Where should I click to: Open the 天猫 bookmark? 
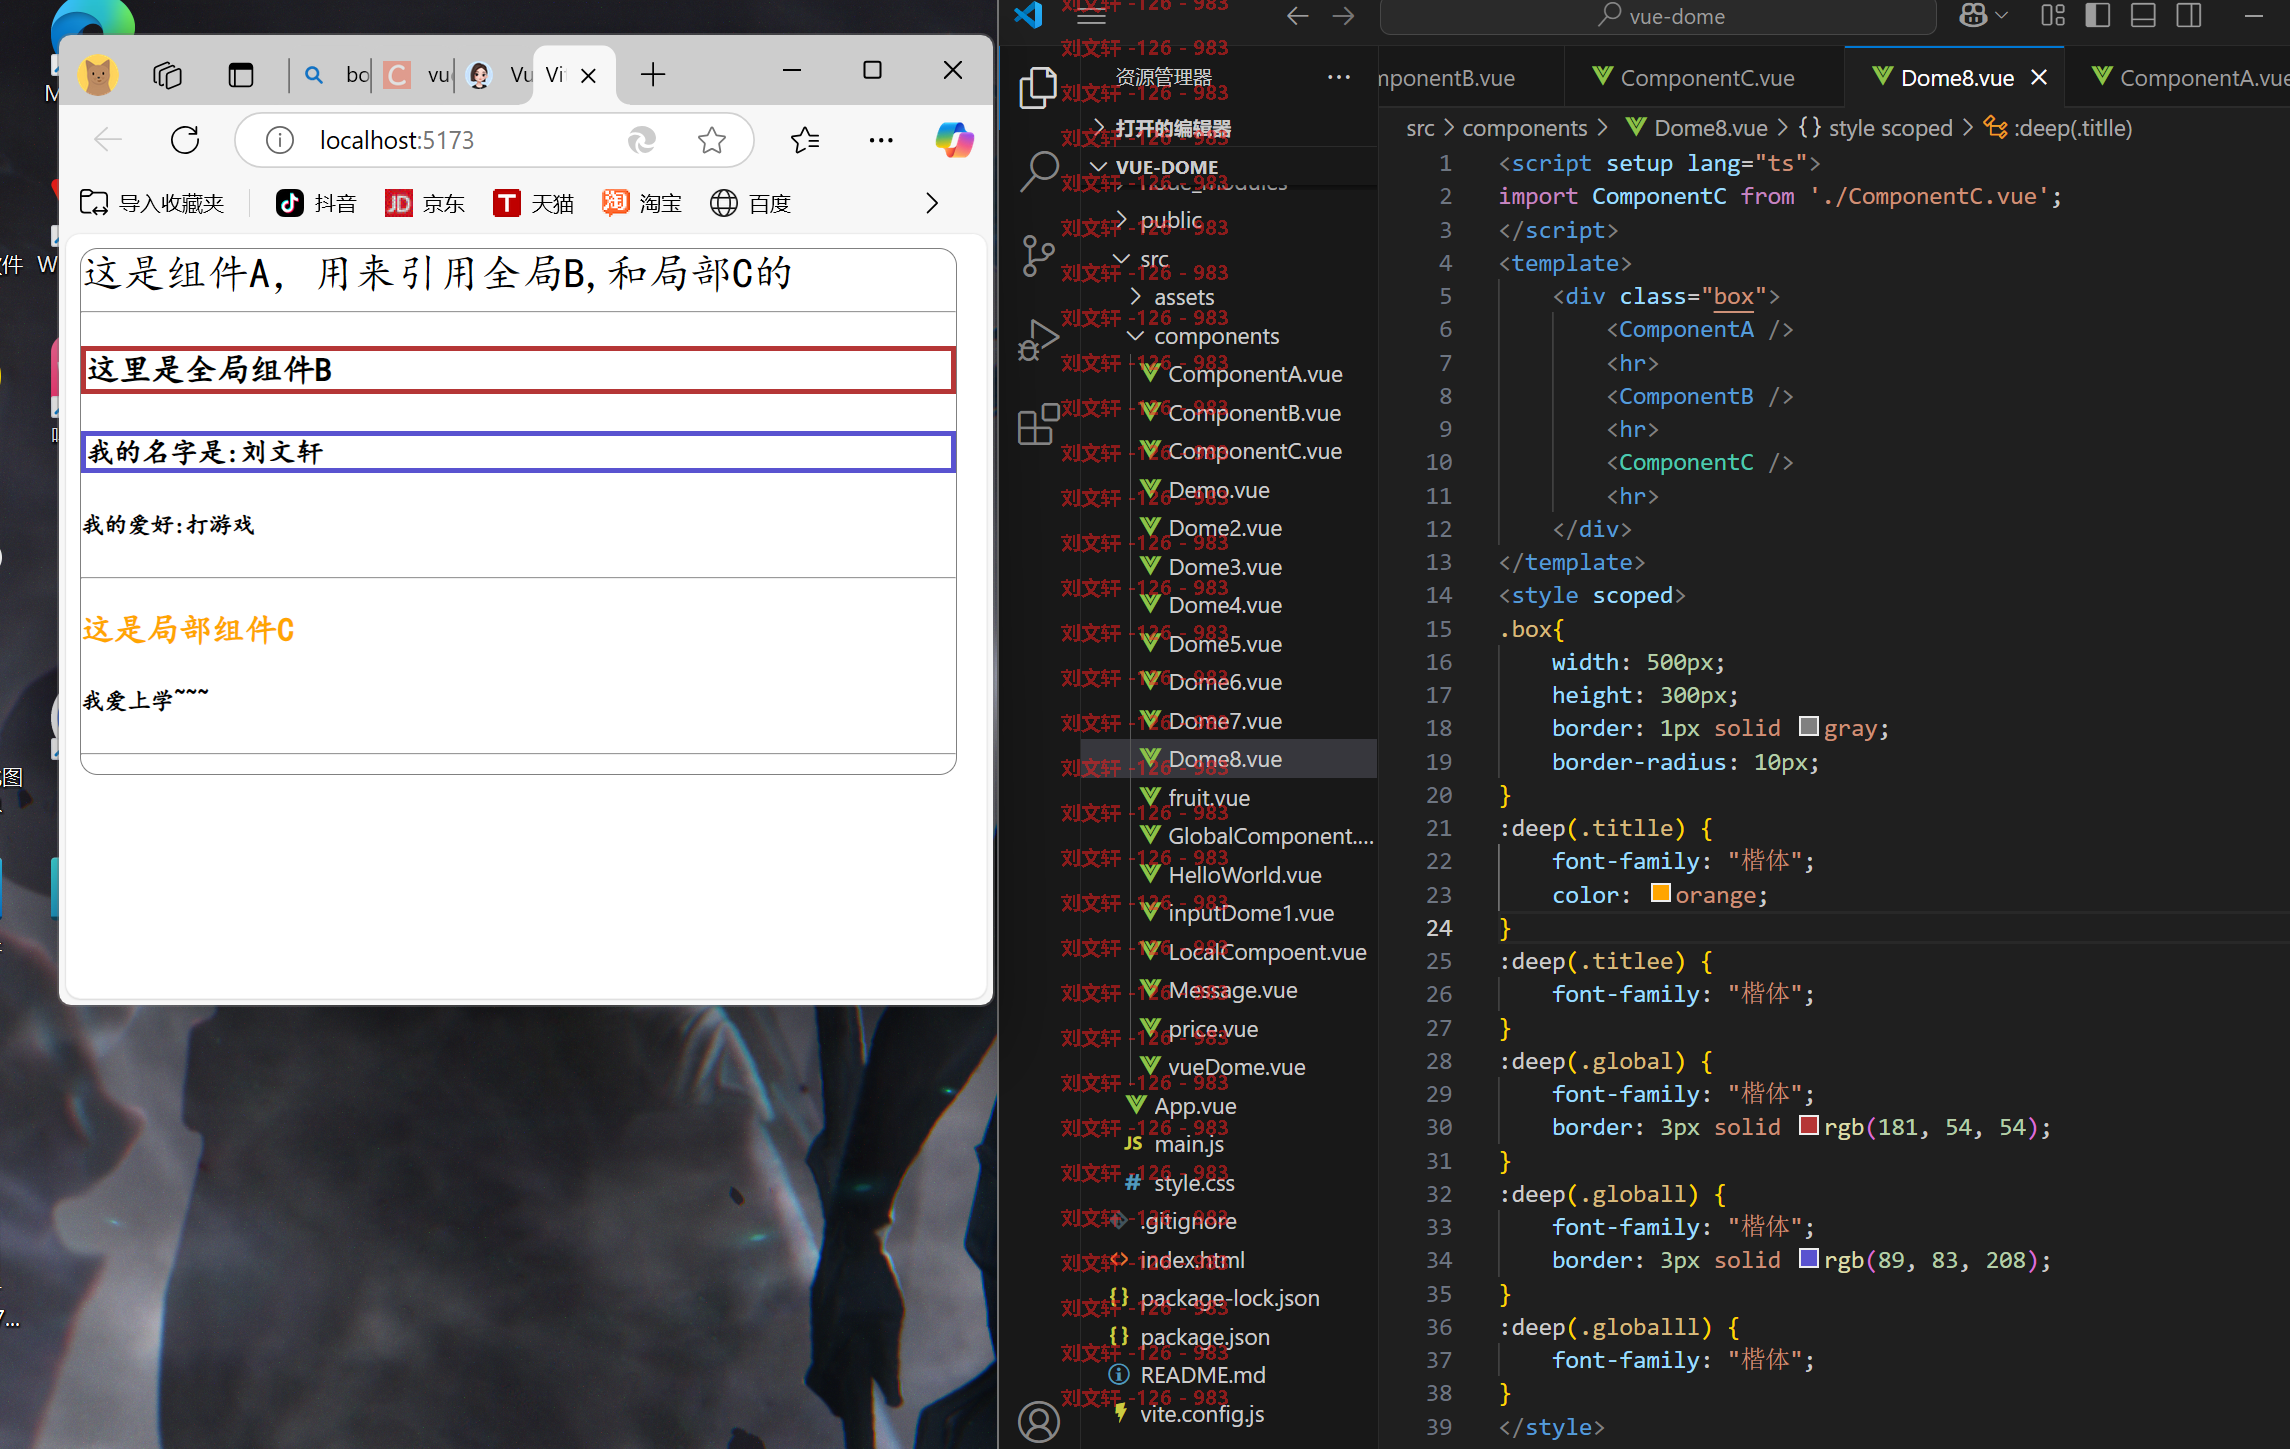pyautogui.click(x=534, y=203)
